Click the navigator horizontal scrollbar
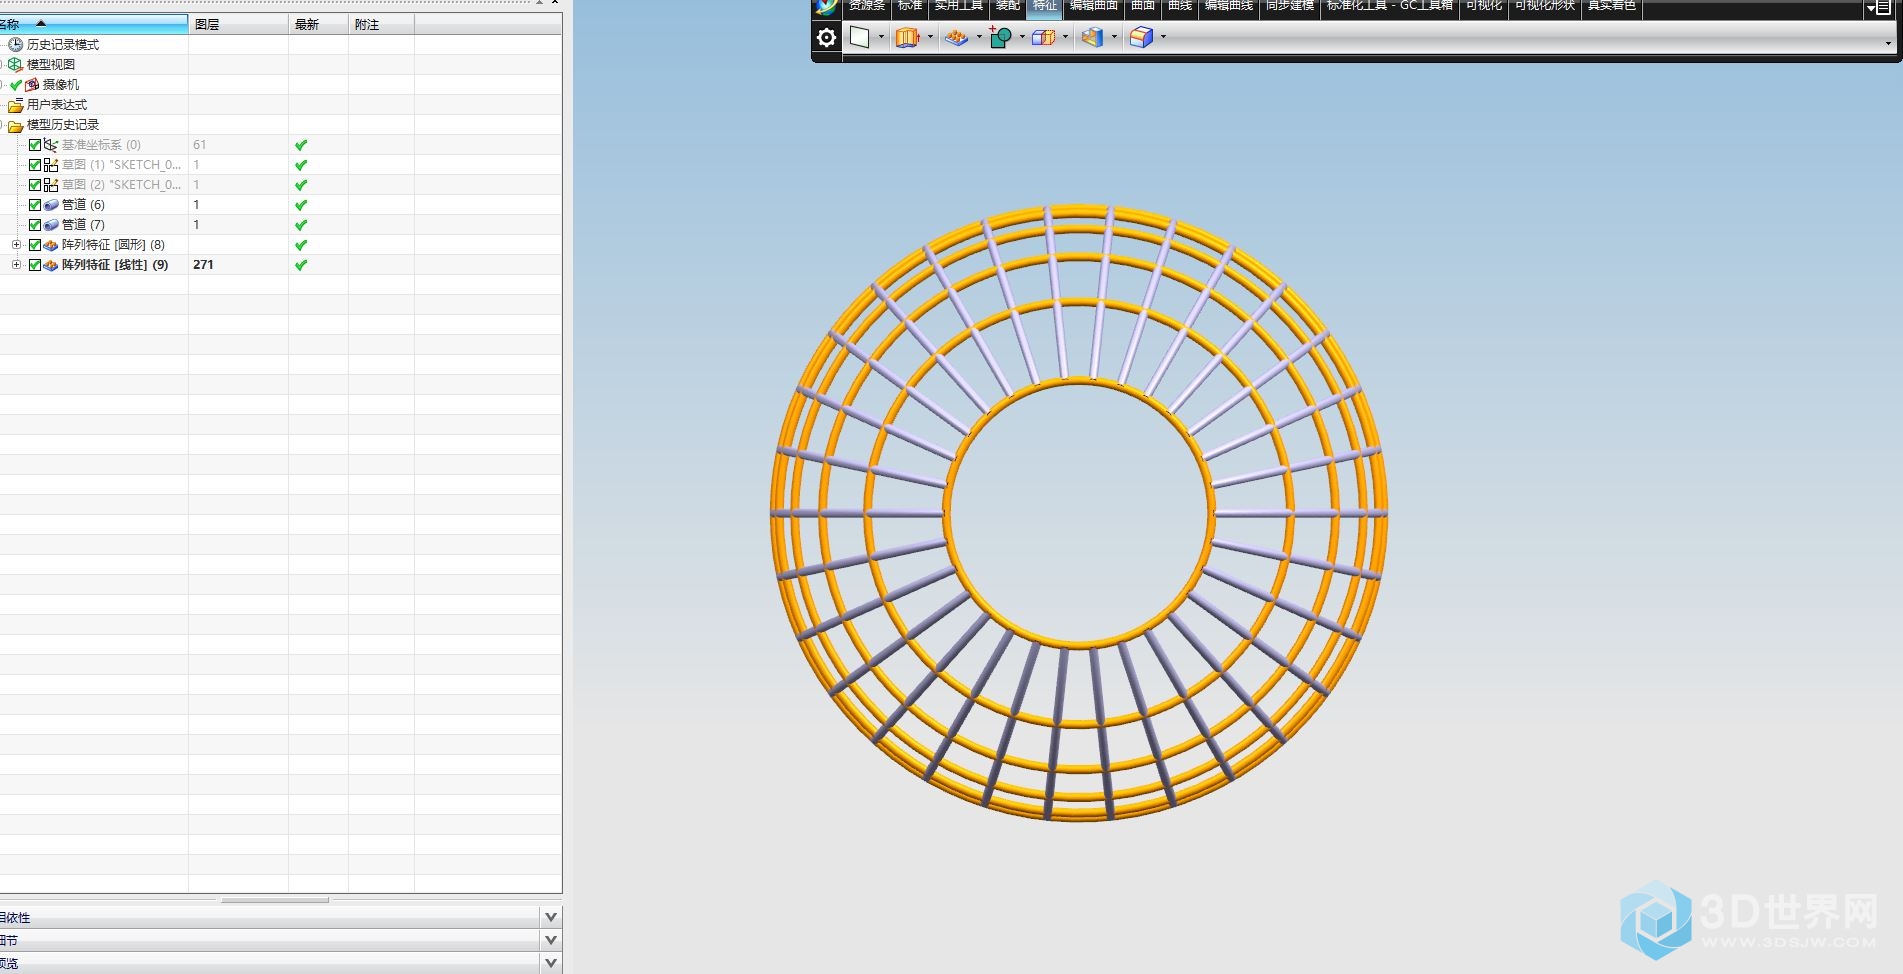This screenshot has width=1903, height=974. tap(275, 900)
